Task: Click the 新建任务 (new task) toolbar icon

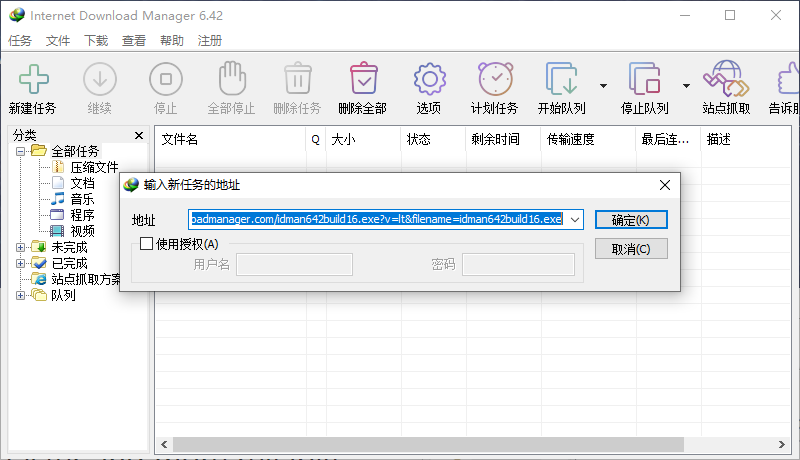Action: (x=34, y=79)
